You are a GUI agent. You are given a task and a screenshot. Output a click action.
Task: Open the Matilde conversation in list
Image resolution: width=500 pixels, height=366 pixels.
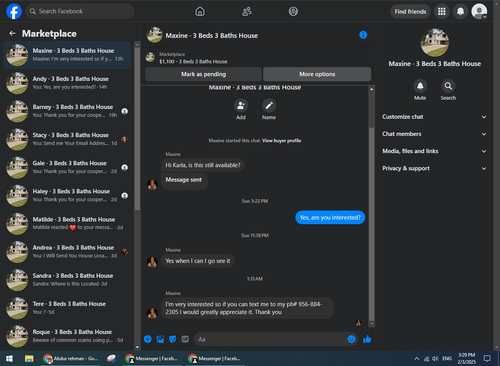pyautogui.click(x=67, y=224)
